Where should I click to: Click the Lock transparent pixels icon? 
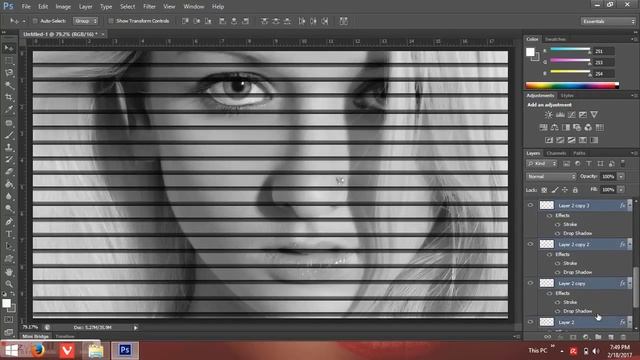point(544,190)
